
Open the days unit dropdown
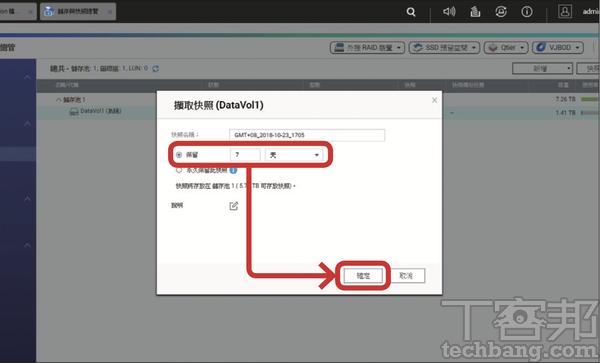[294, 155]
